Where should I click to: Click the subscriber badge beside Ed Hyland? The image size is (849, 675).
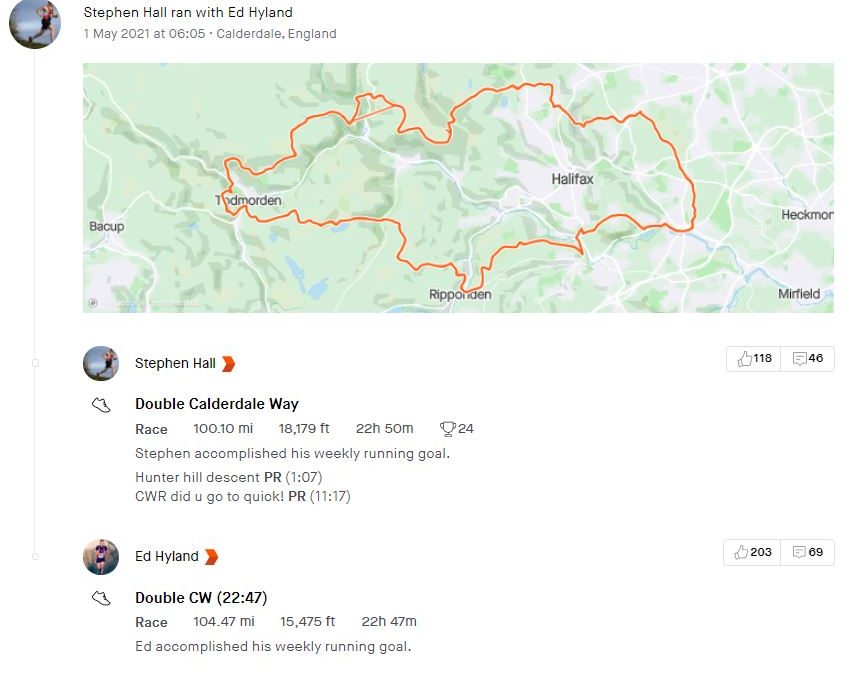[x=211, y=557]
